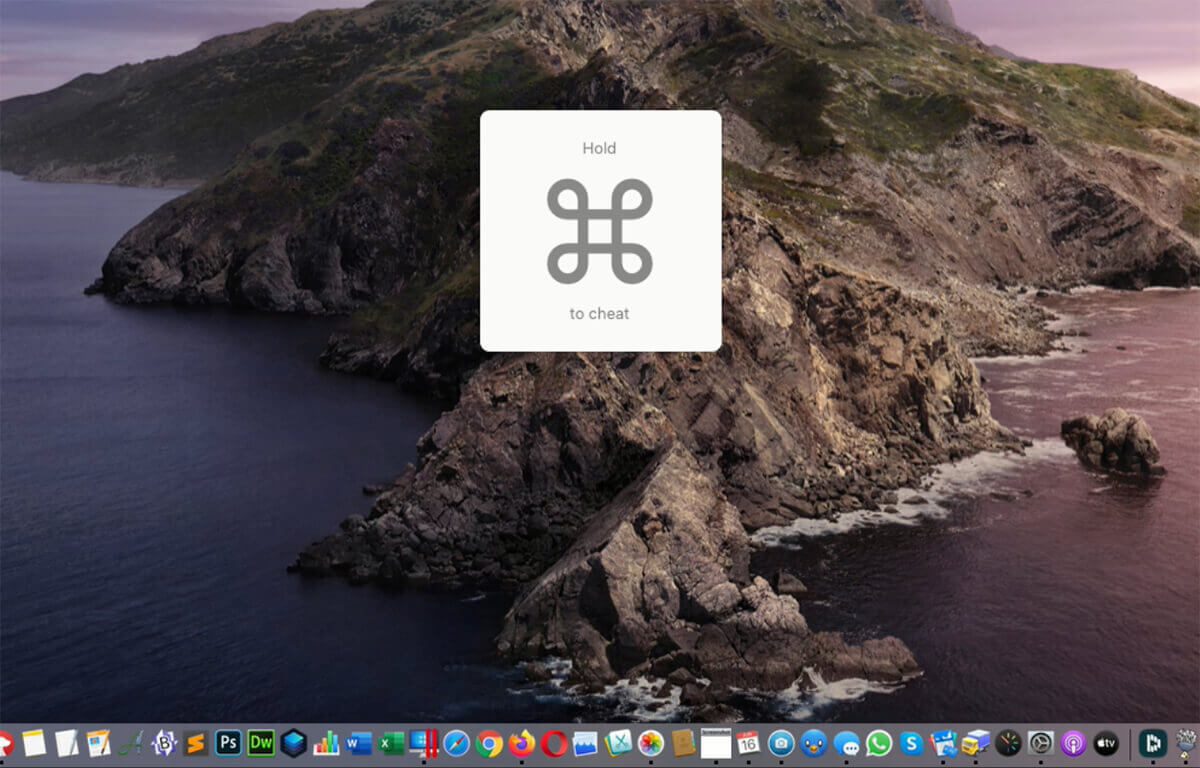Open the Podcasts app in dock

[1073, 743]
